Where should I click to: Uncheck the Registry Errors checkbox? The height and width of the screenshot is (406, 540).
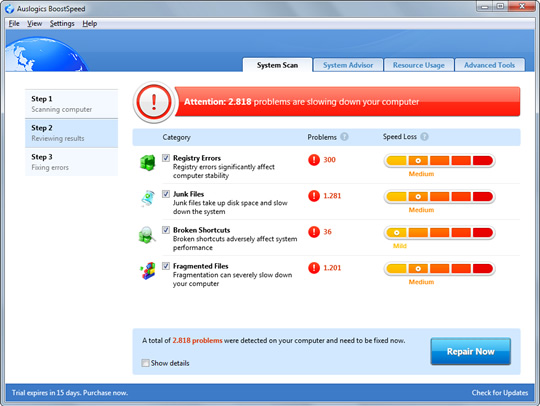166,158
